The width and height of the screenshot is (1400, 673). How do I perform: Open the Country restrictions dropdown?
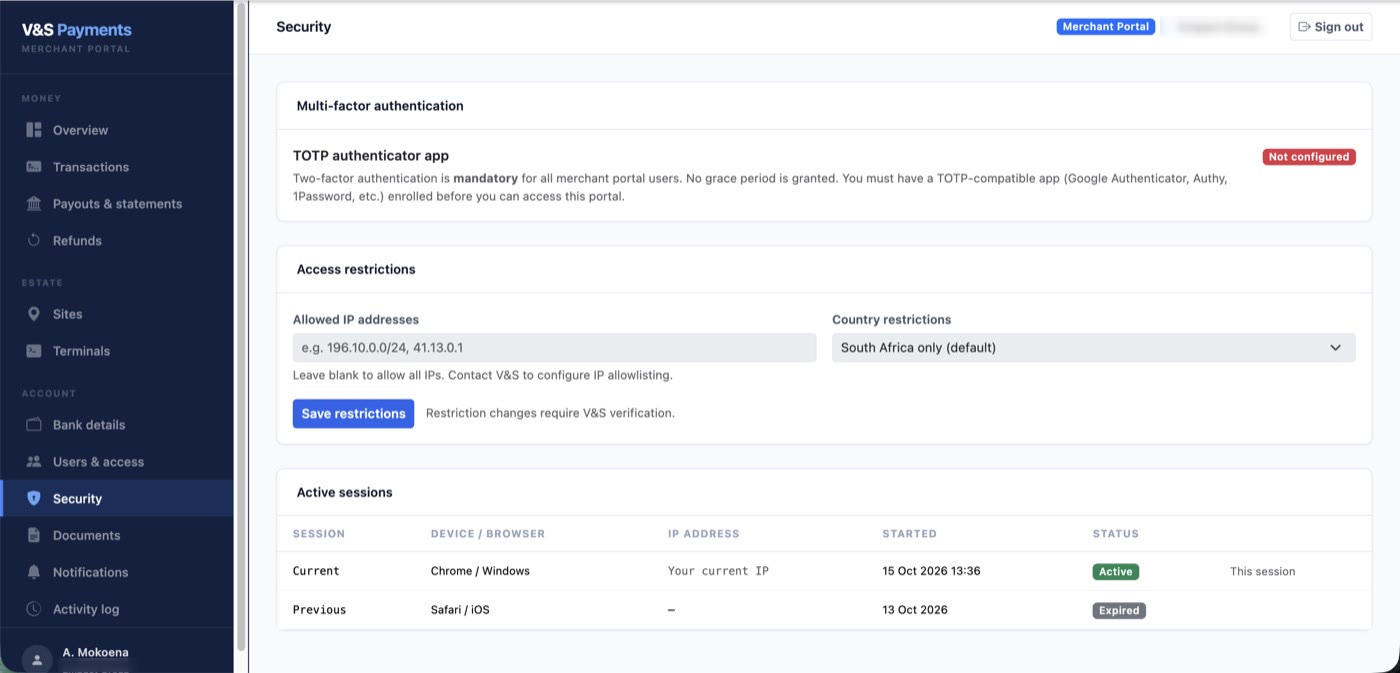(1093, 348)
